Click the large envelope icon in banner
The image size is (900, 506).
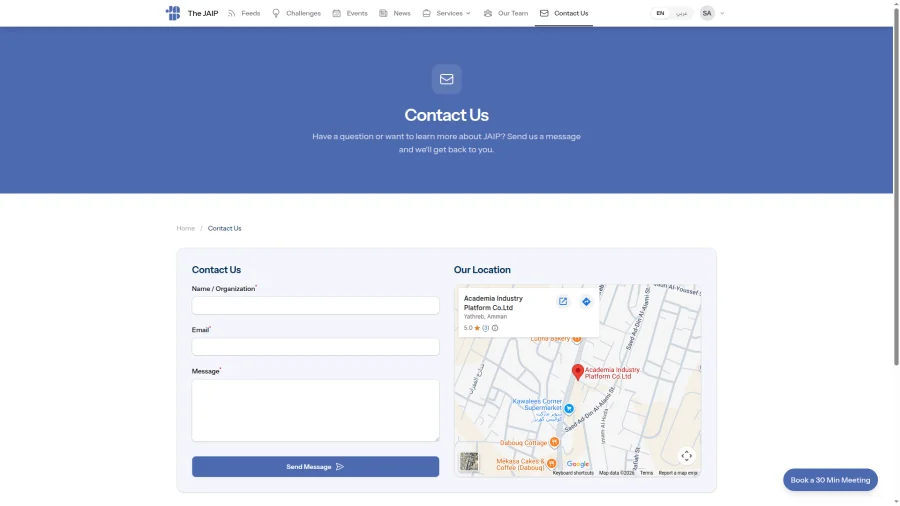click(x=447, y=79)
